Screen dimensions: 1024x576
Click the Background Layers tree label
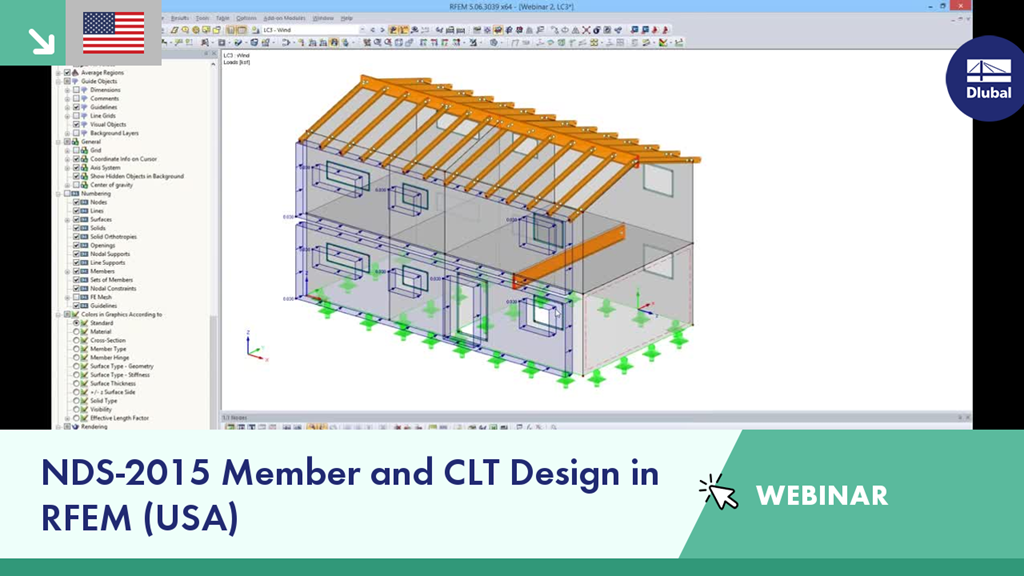(114, 133)
